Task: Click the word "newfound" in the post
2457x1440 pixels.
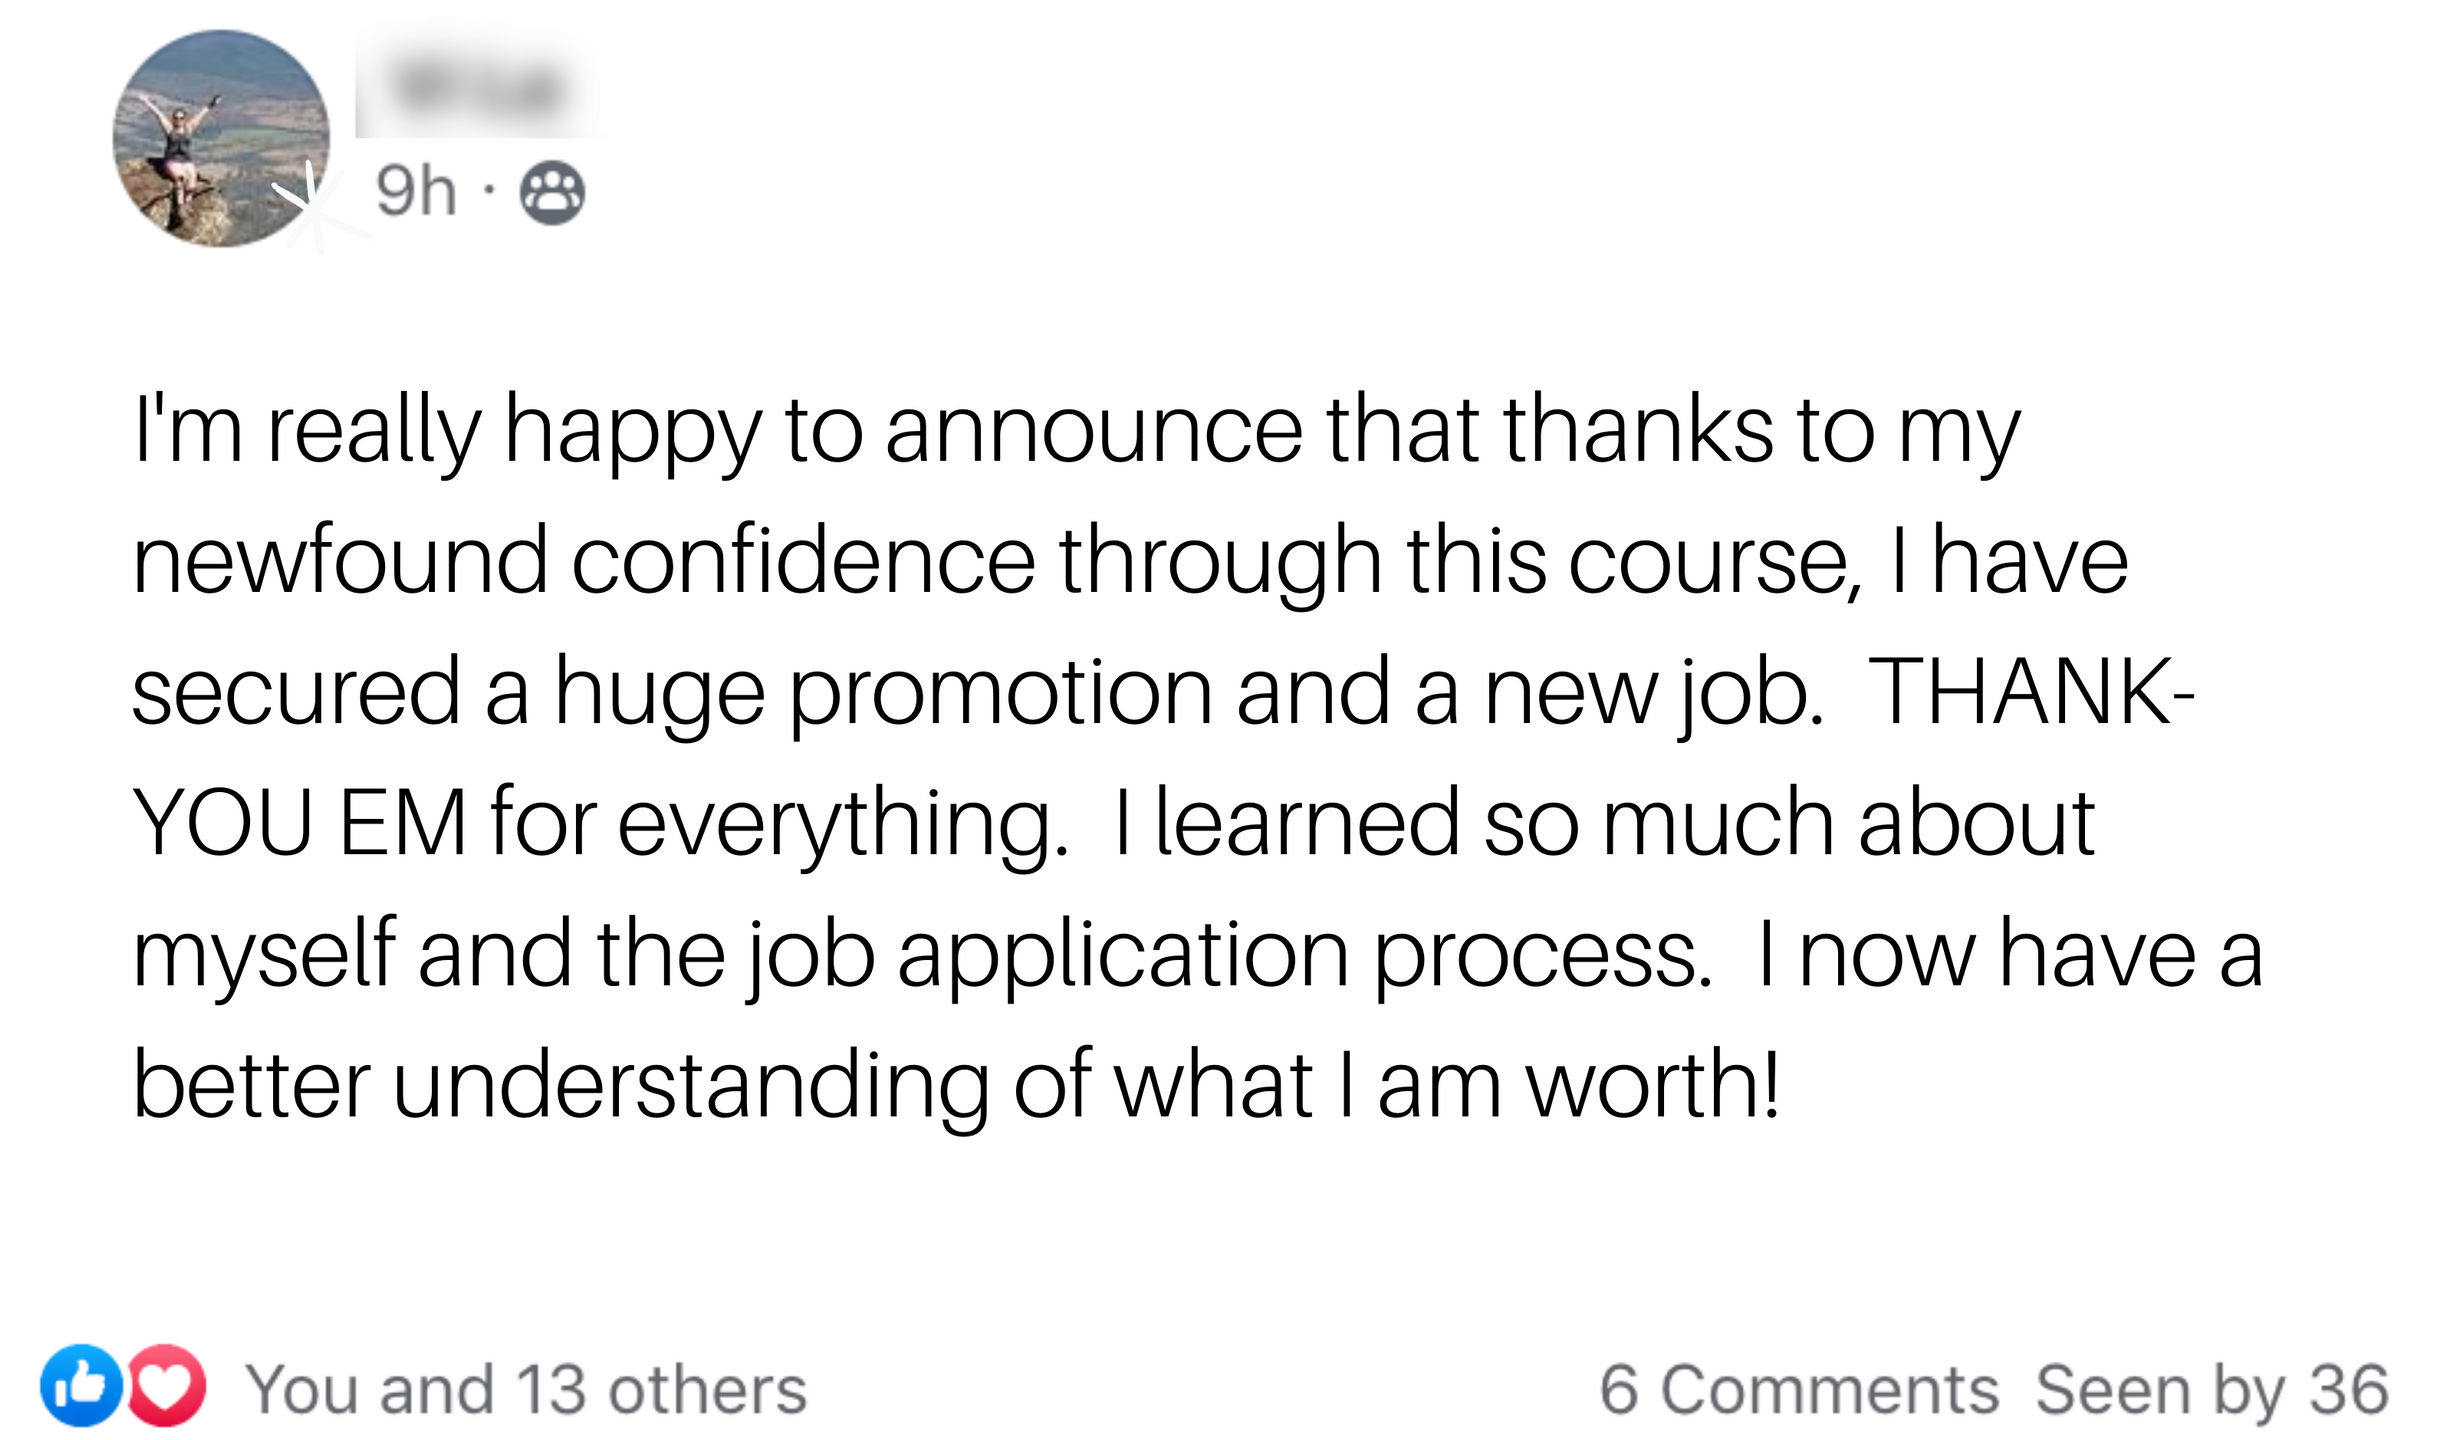Action: (340, 561)
